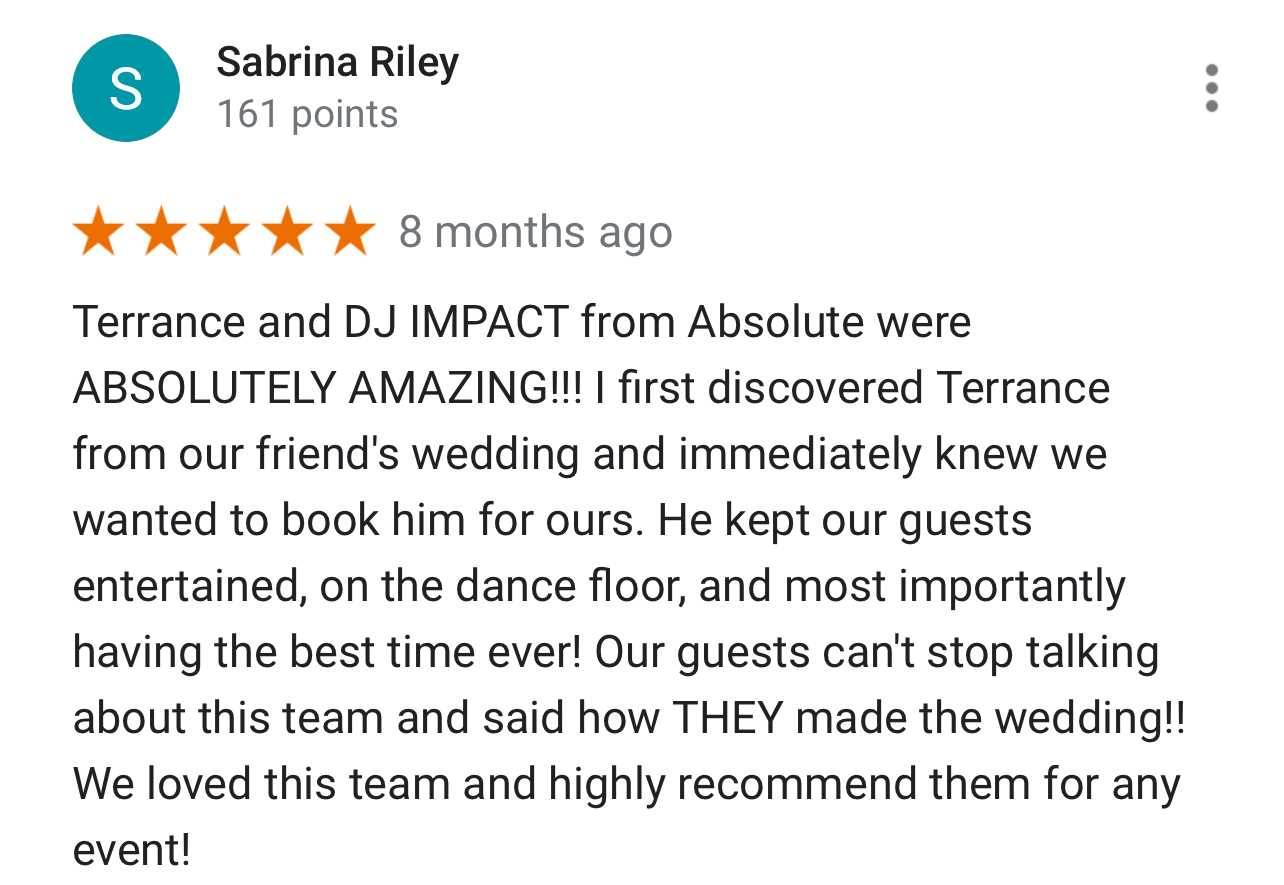
Task: Click the final word event!
Action: click(x=131, y=850)
